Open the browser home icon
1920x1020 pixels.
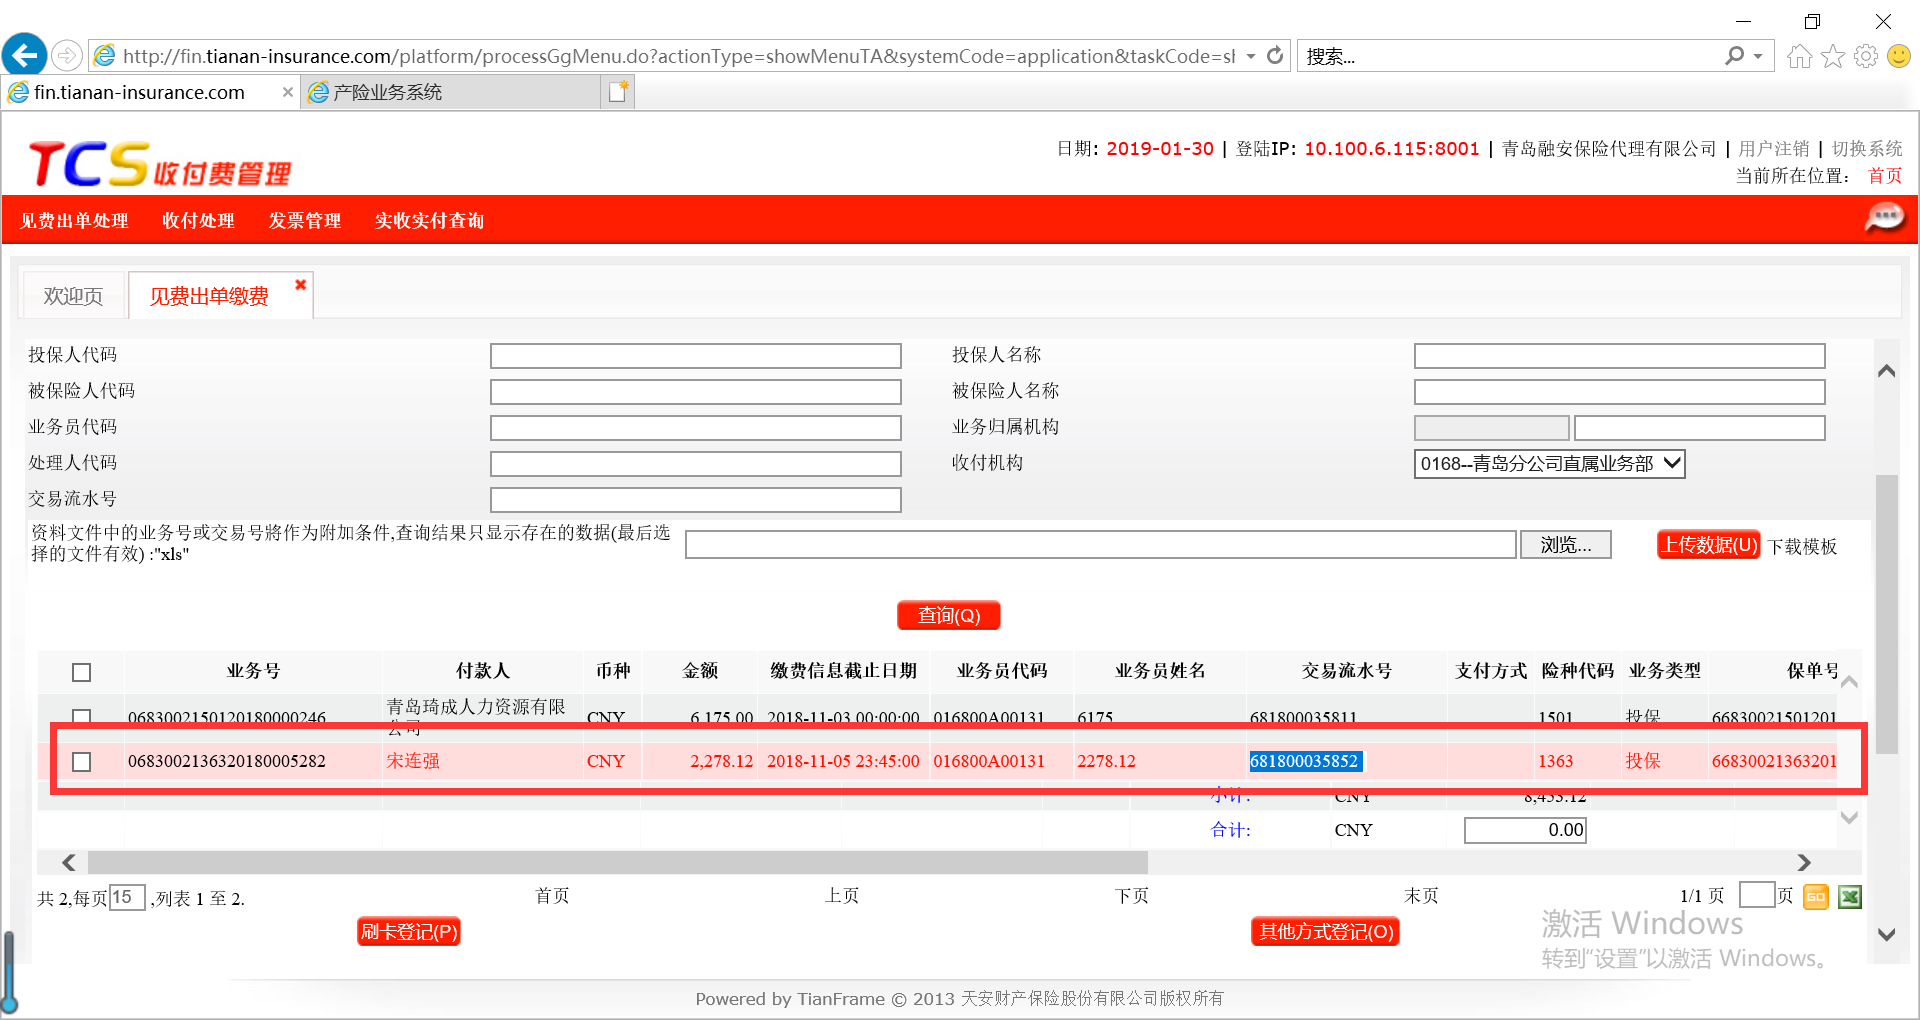click(1799, 56)
